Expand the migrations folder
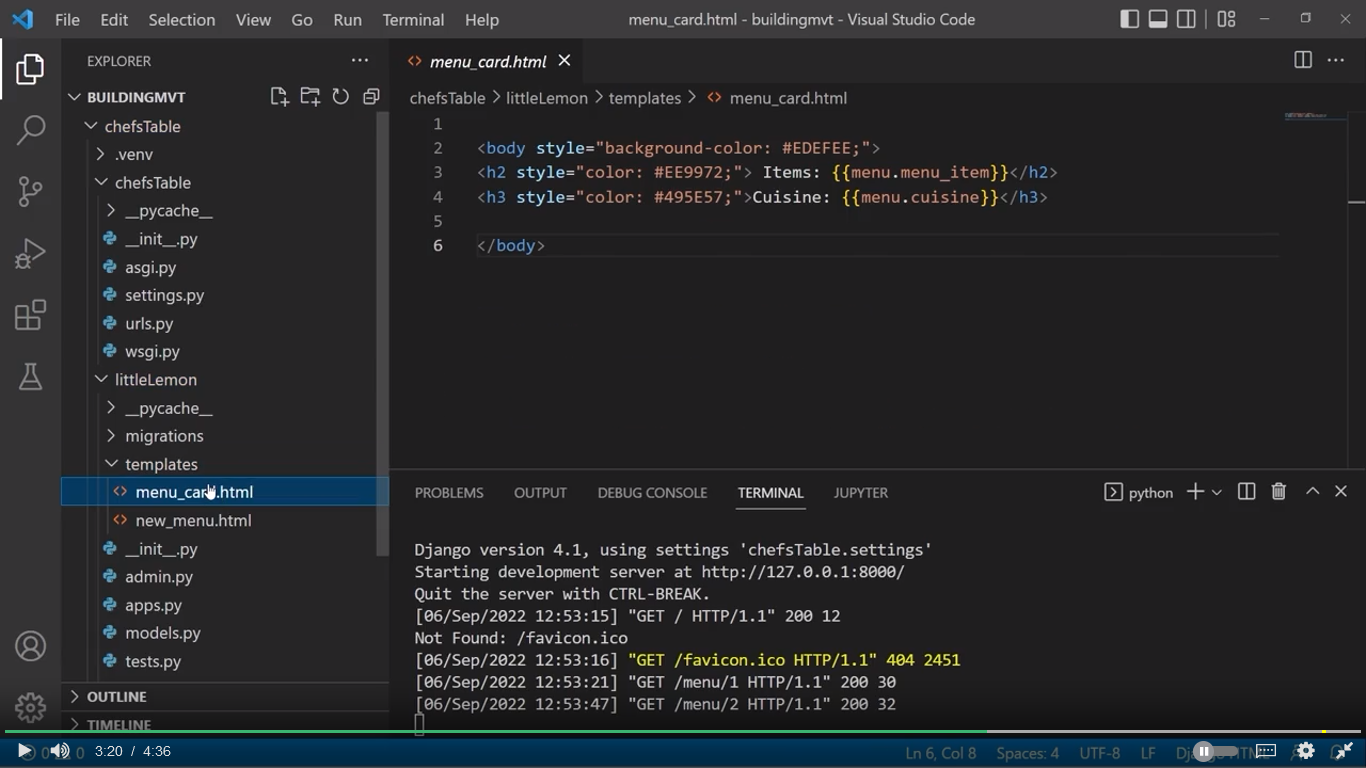Viewport: 1366px width, 768px height. (164, 436)
